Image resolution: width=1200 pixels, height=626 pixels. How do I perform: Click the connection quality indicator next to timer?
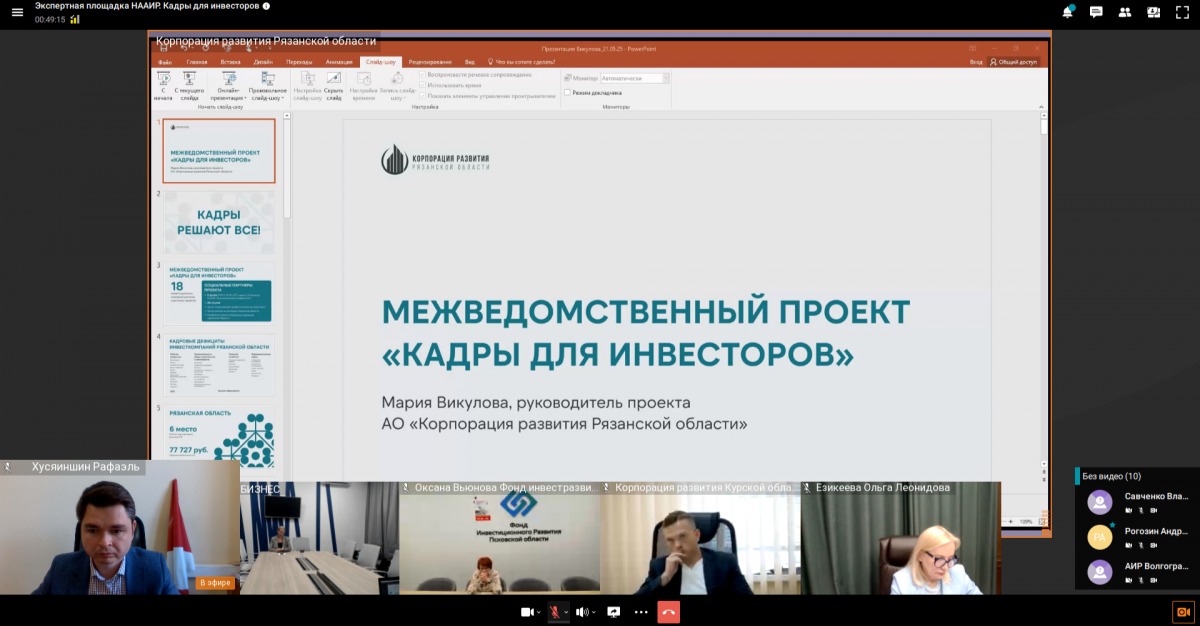point(75,19)
